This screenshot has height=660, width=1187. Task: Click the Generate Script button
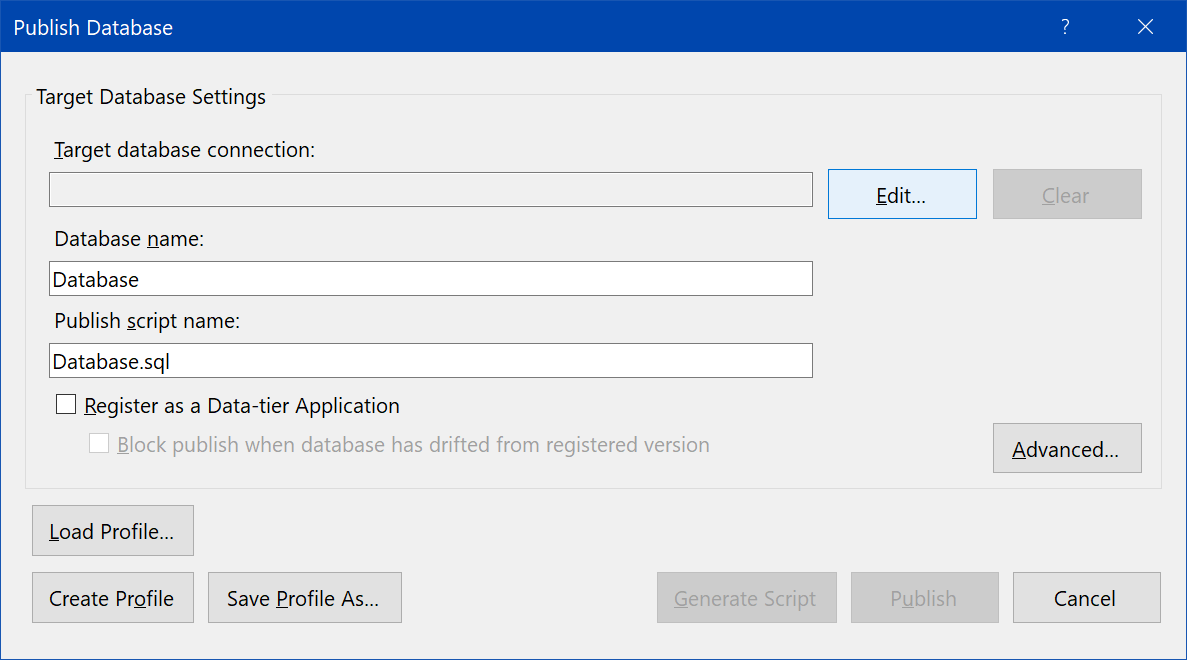point(745,597)
